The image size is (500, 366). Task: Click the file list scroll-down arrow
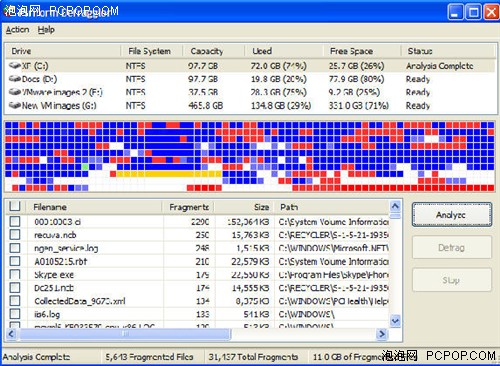[x=395, y=321]
